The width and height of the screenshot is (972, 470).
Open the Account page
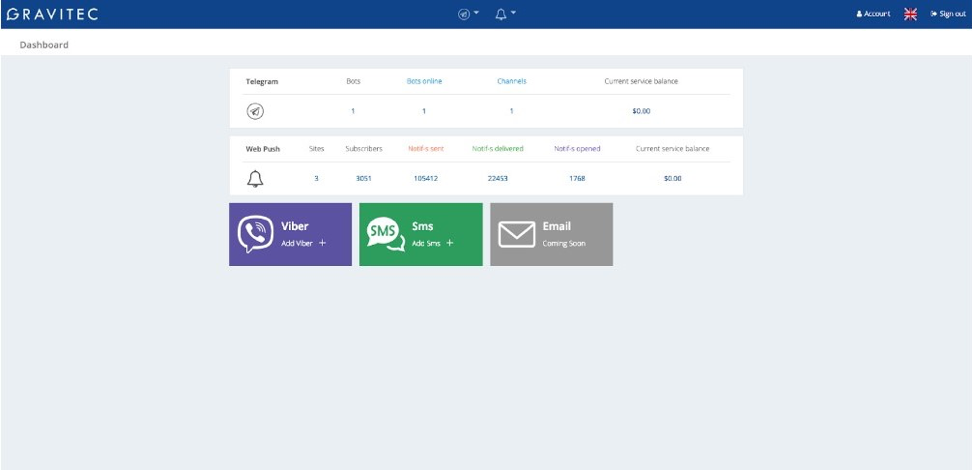coord(873,14)
